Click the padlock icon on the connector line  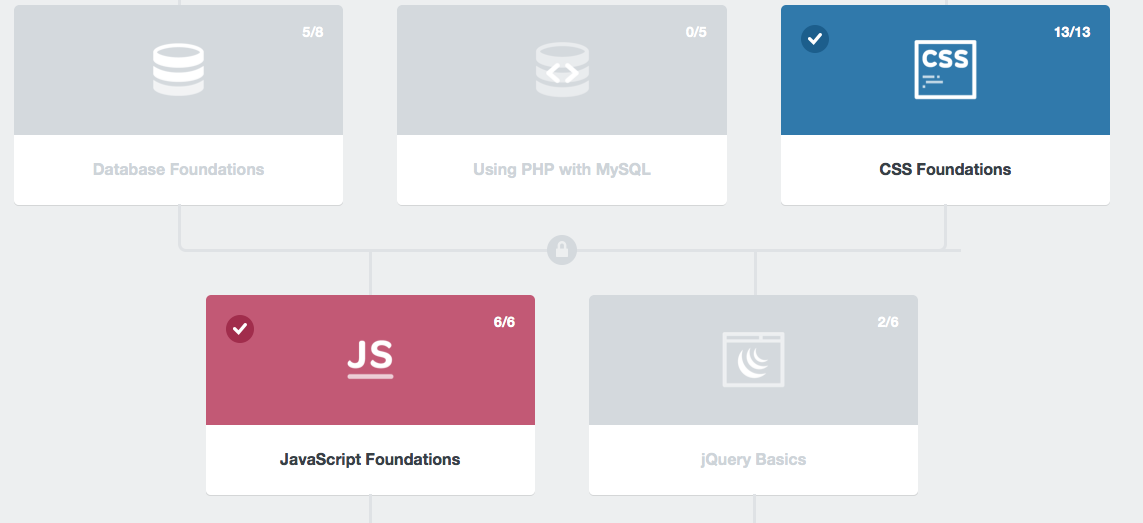[562, 249]
